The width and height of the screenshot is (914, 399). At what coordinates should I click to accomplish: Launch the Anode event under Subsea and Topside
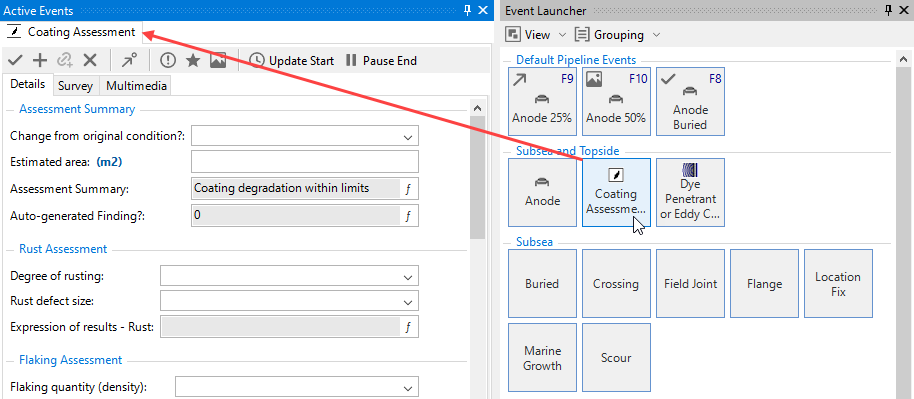(x=542, y=192)
